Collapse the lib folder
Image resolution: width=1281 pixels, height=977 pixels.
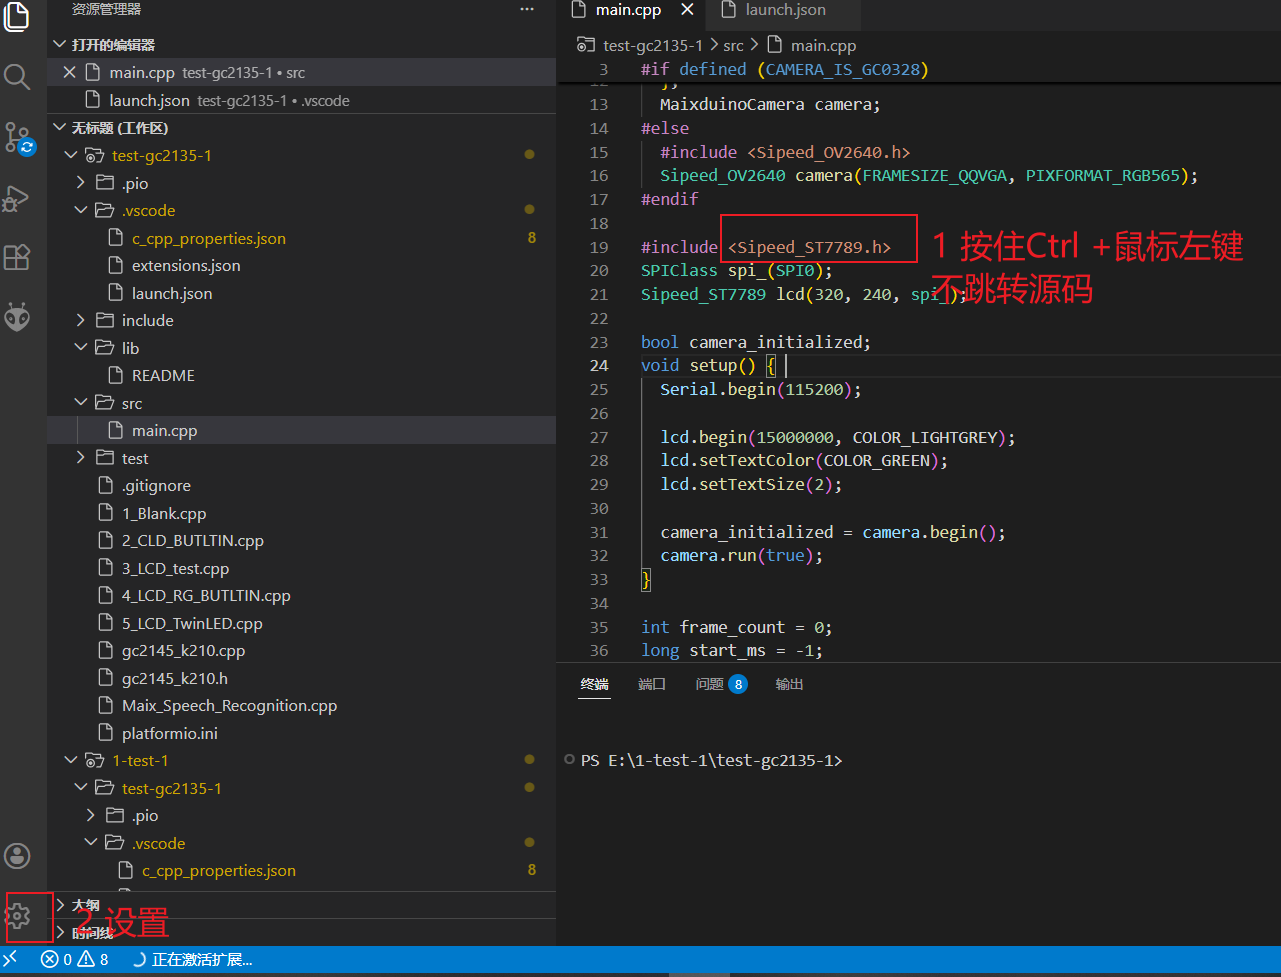(301, 348)
